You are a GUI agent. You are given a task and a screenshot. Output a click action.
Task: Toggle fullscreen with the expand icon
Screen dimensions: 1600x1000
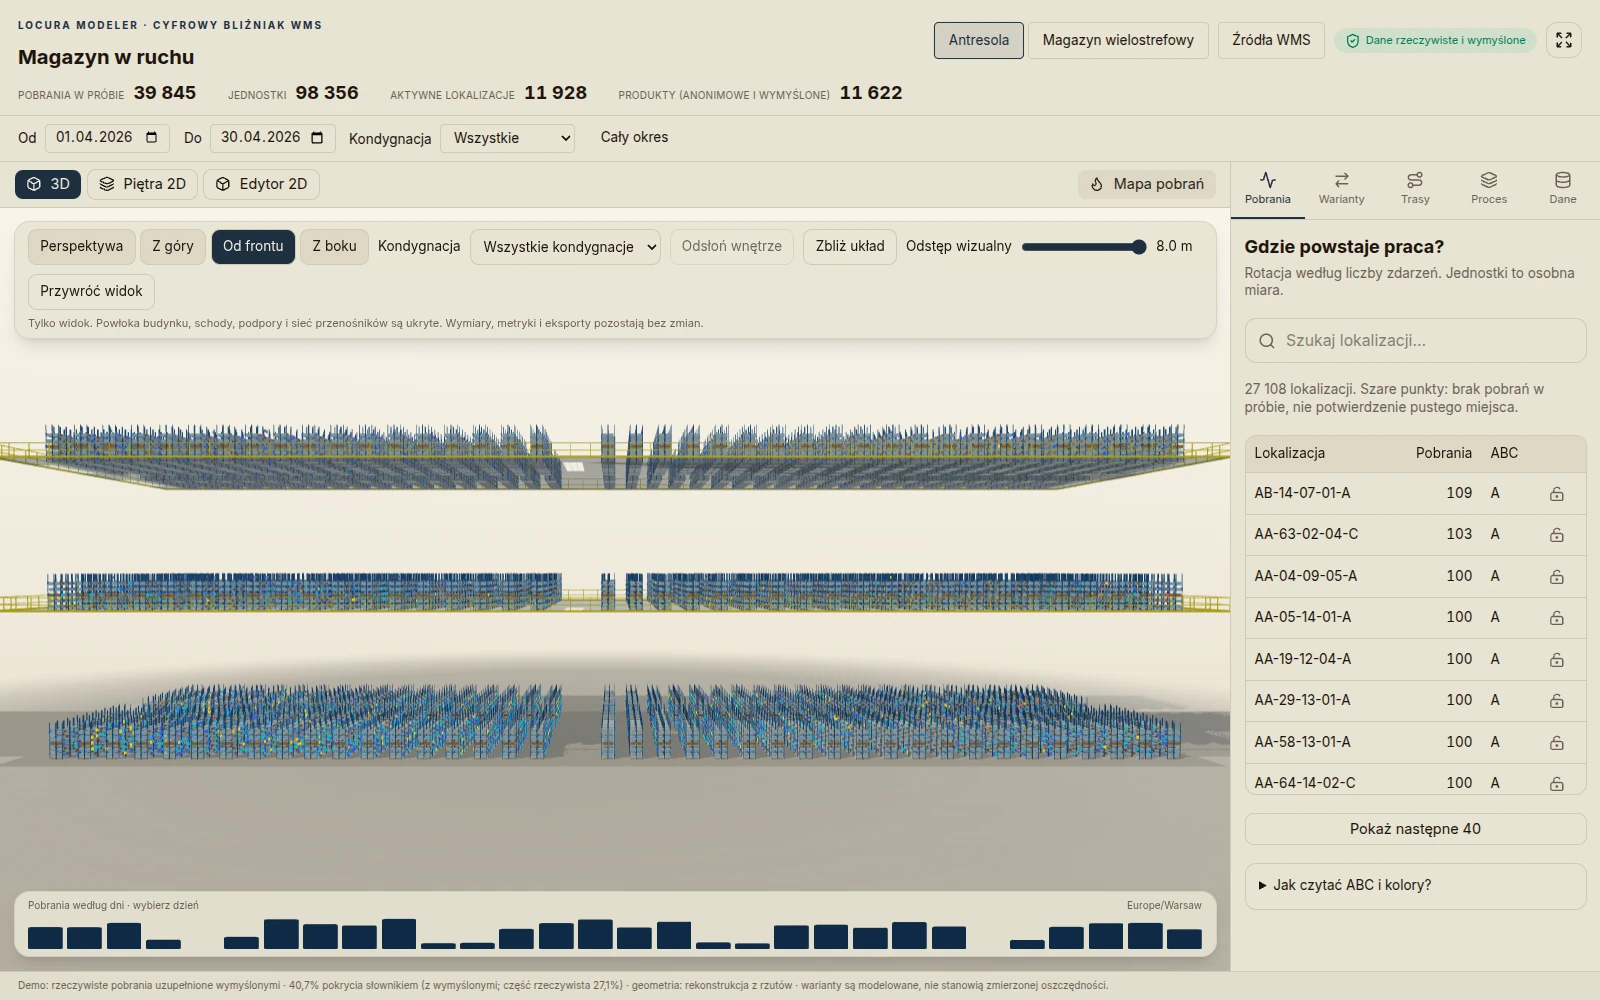tap(1564, 40)
